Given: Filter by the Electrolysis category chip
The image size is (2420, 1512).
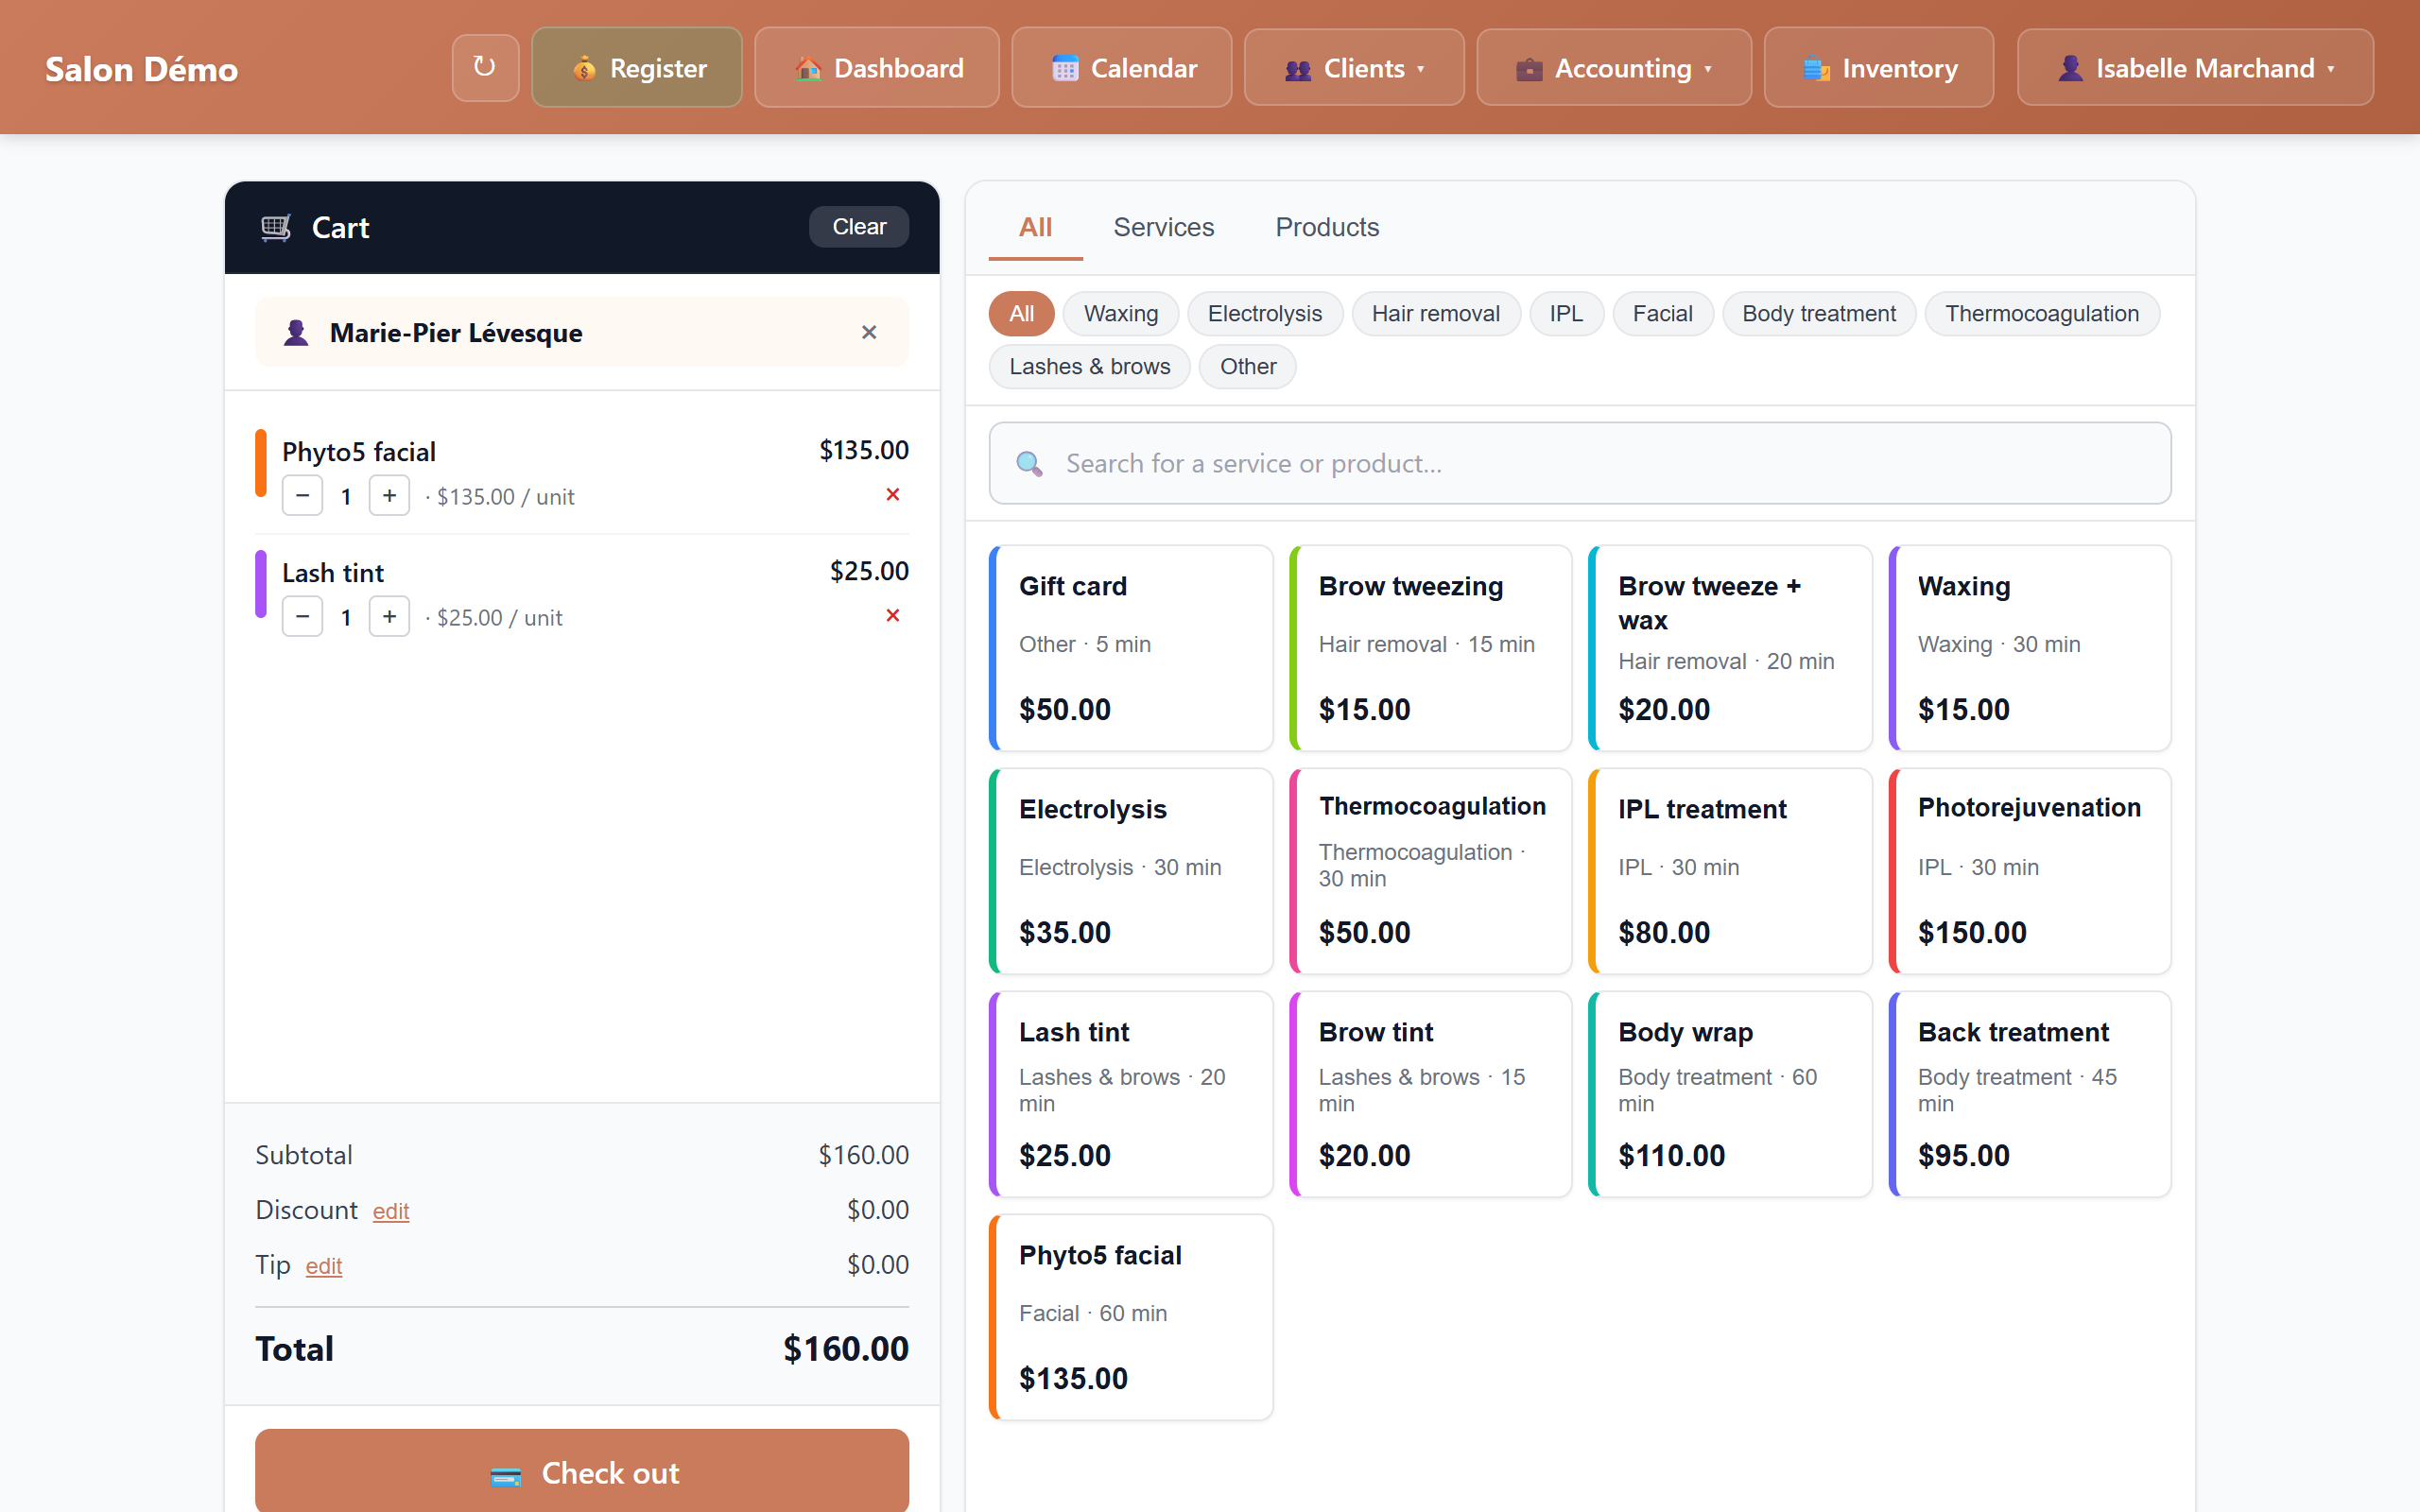Looking at the screenshot, I should 1265,313.
